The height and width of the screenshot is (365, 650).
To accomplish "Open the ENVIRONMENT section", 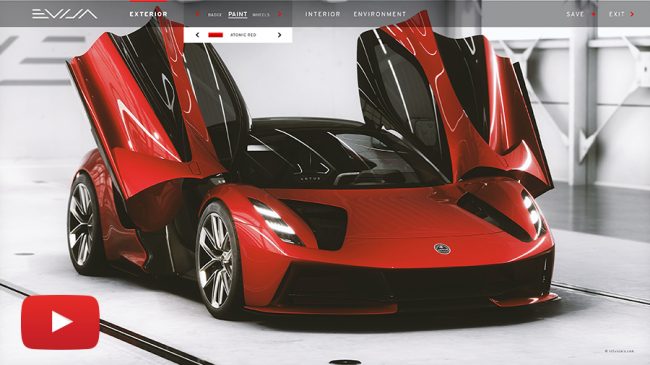I will click(380, 14).
